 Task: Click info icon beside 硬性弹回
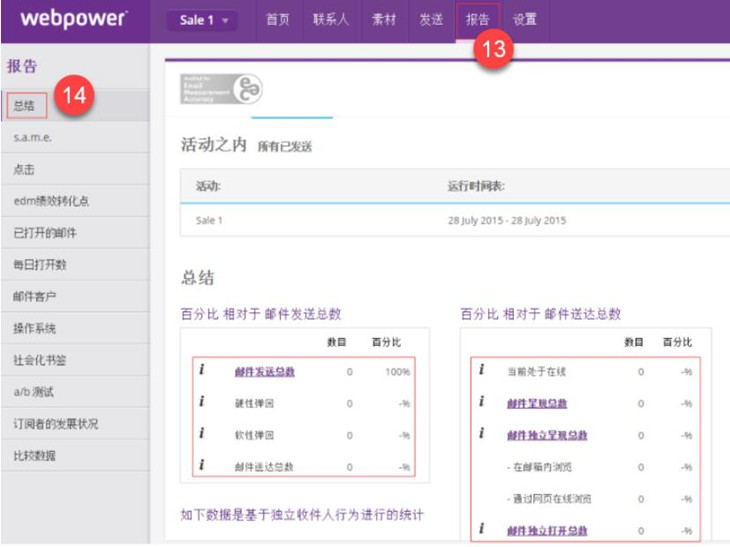pos(202,401)
